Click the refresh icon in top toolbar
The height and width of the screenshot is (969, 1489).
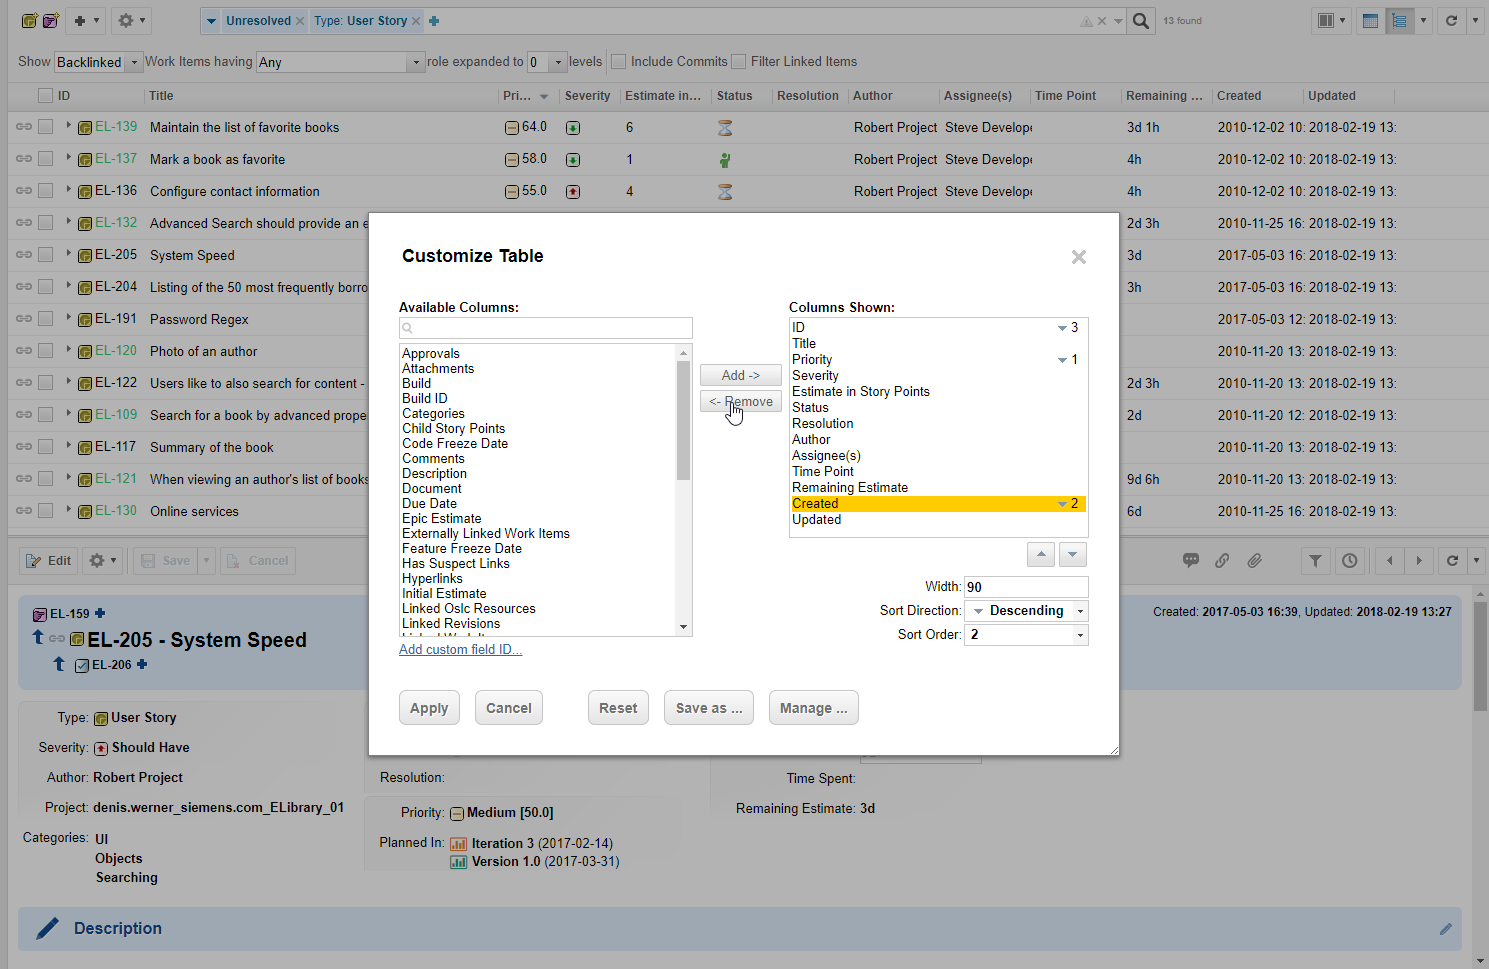(x=1451, y=21)
